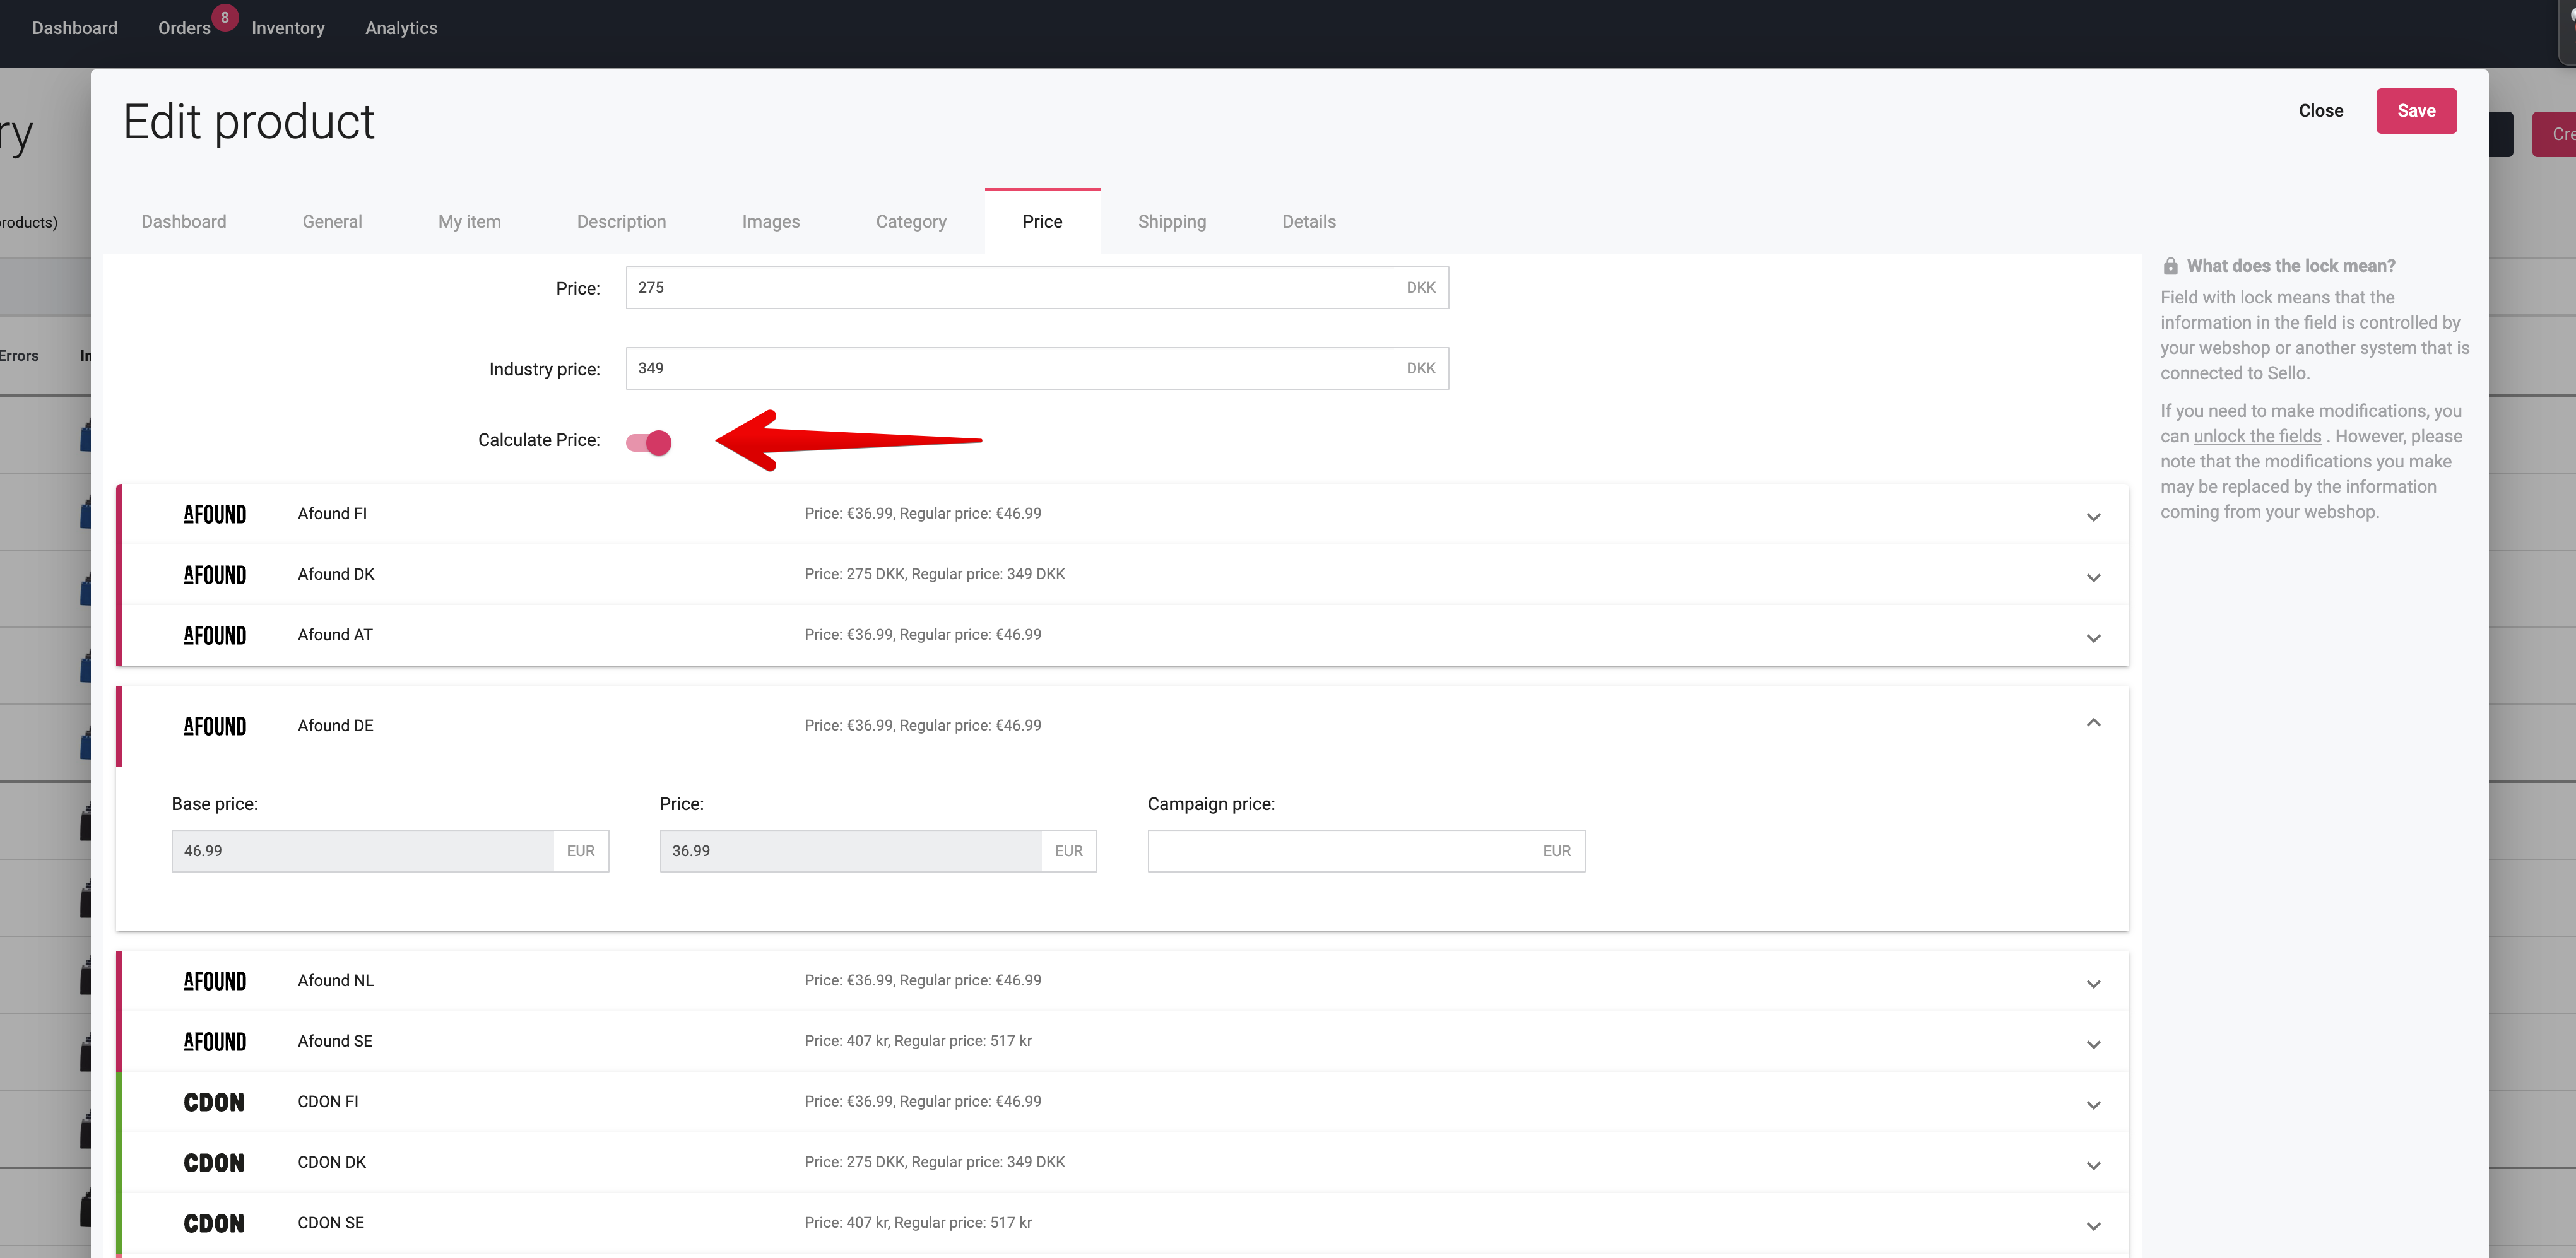This screenshot has height=1258, width=2576.
Task: Close the Edit product dialog
Action: click(2320, 111)
